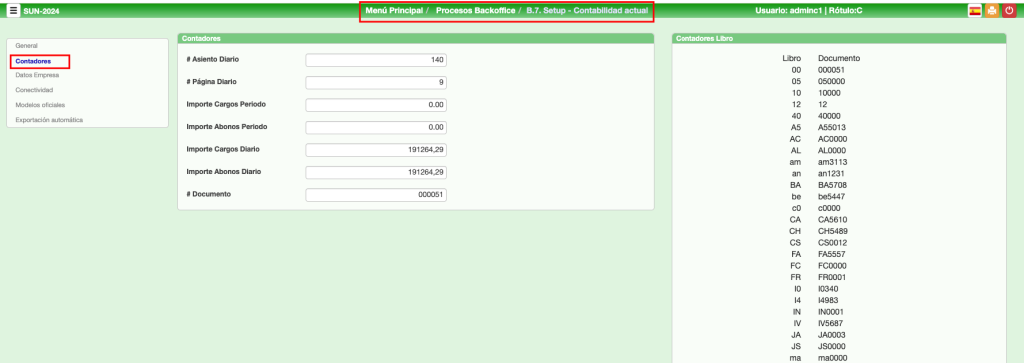The image size is (1024, 363).
Task: Select document I0340 in the list
Action: click(828, 289)
